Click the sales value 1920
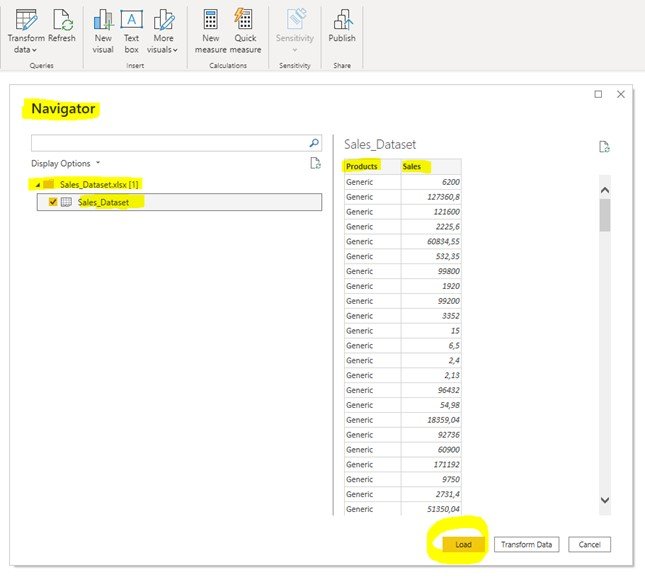645x582 pixels. (451, 286)
